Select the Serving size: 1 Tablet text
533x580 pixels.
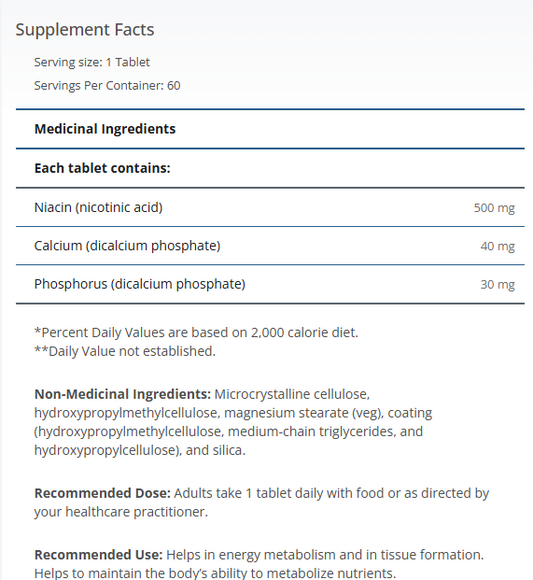click(x=92, y=62)
